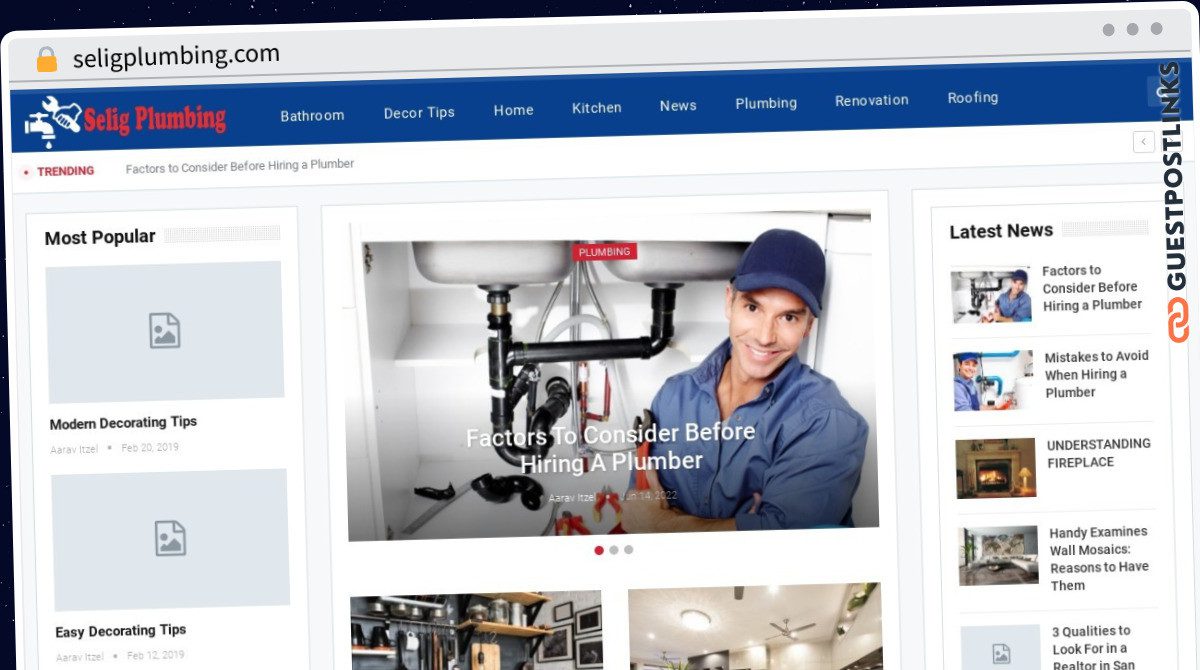
Task: Open the Modern Decorating Tips article
Action: coord(123,423)
